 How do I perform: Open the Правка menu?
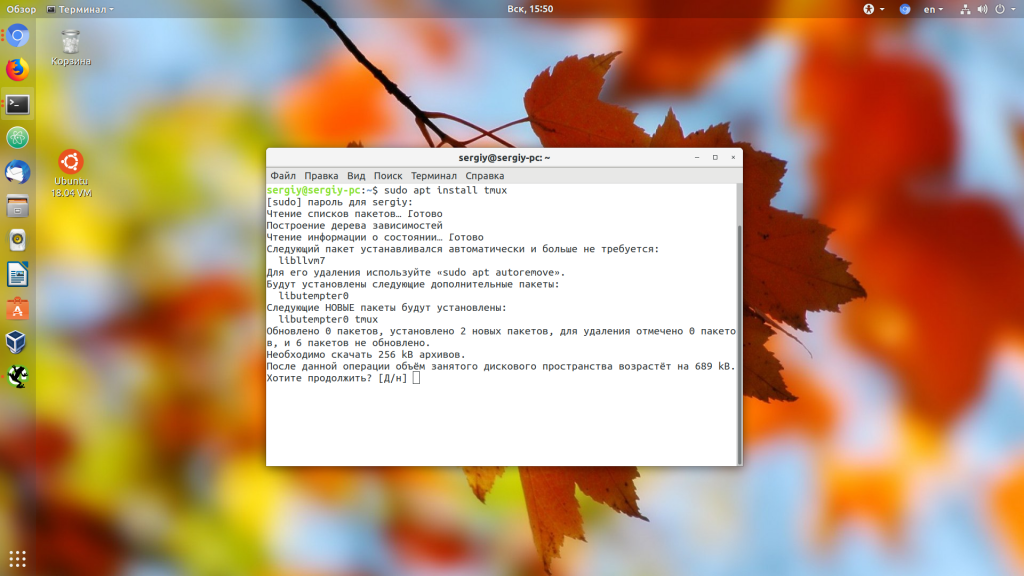(x=321, y=176)
